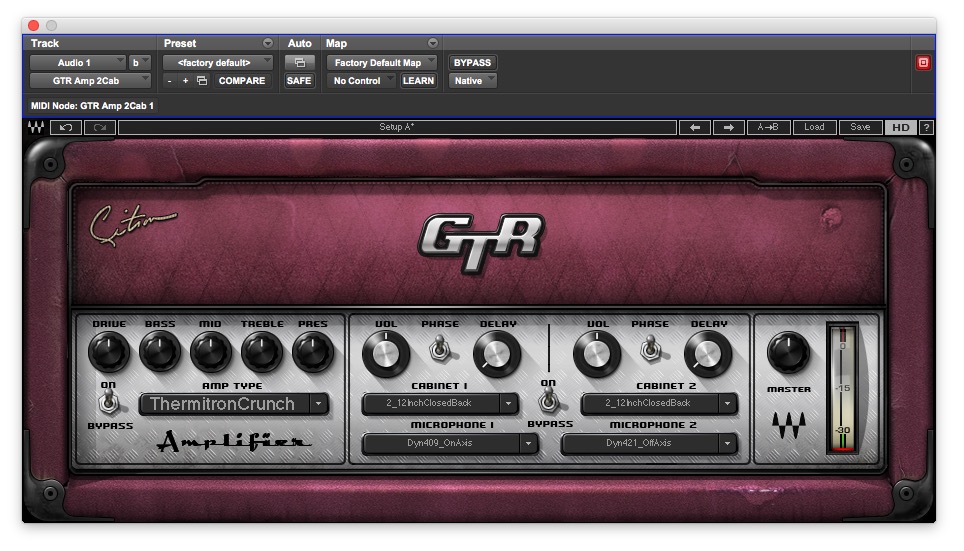Click the output level meter
The image size is (964, 551).
[x=843, y=388]
